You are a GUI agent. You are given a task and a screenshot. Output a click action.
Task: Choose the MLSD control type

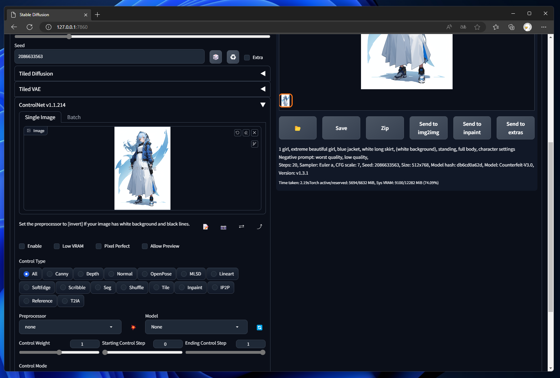point(191,274)
